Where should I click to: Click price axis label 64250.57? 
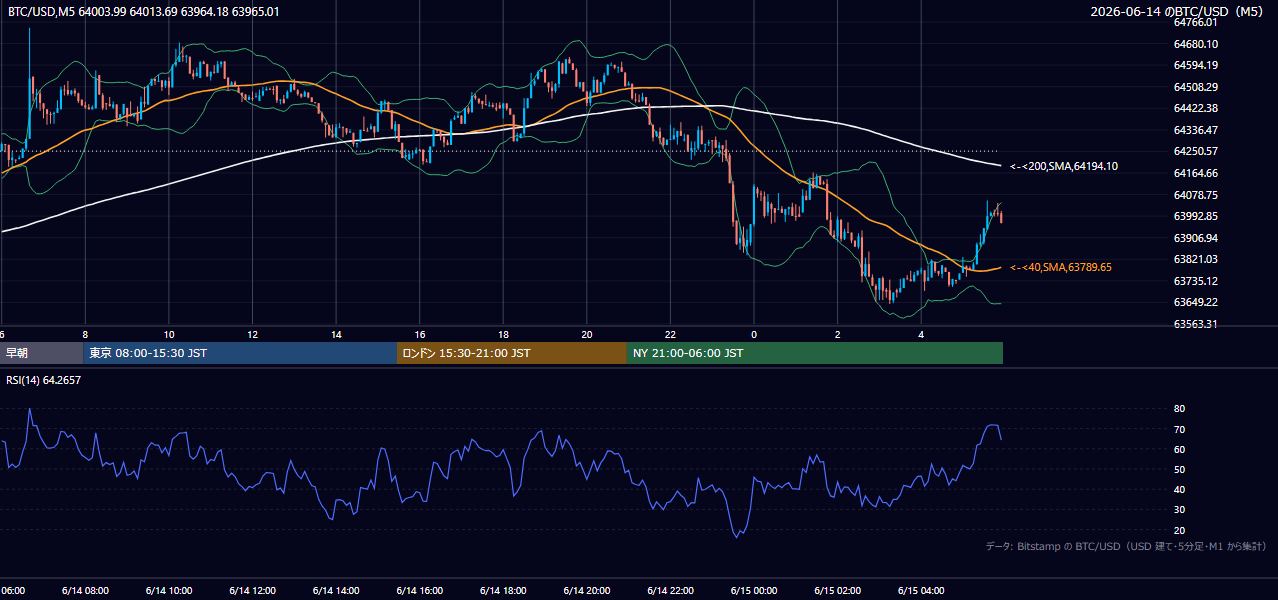coord(1195,151)
